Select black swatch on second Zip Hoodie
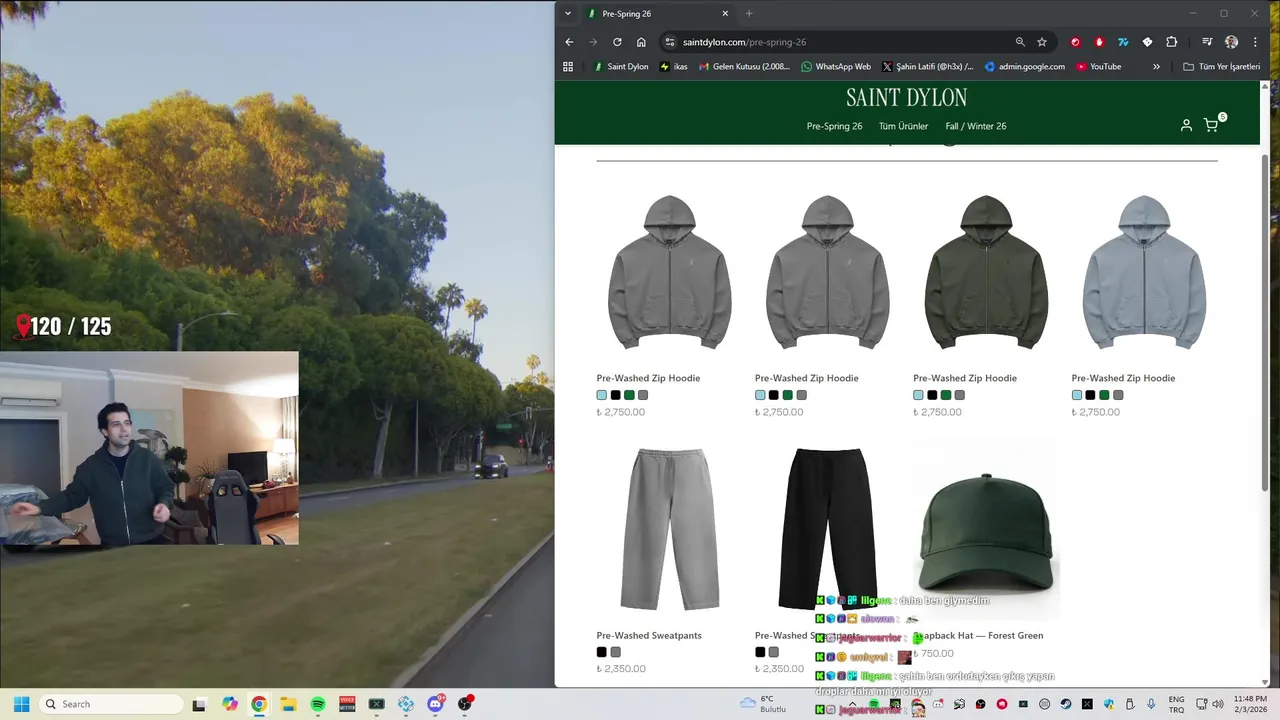This screenshot has width=1280, height=720. tap(774, 395)
